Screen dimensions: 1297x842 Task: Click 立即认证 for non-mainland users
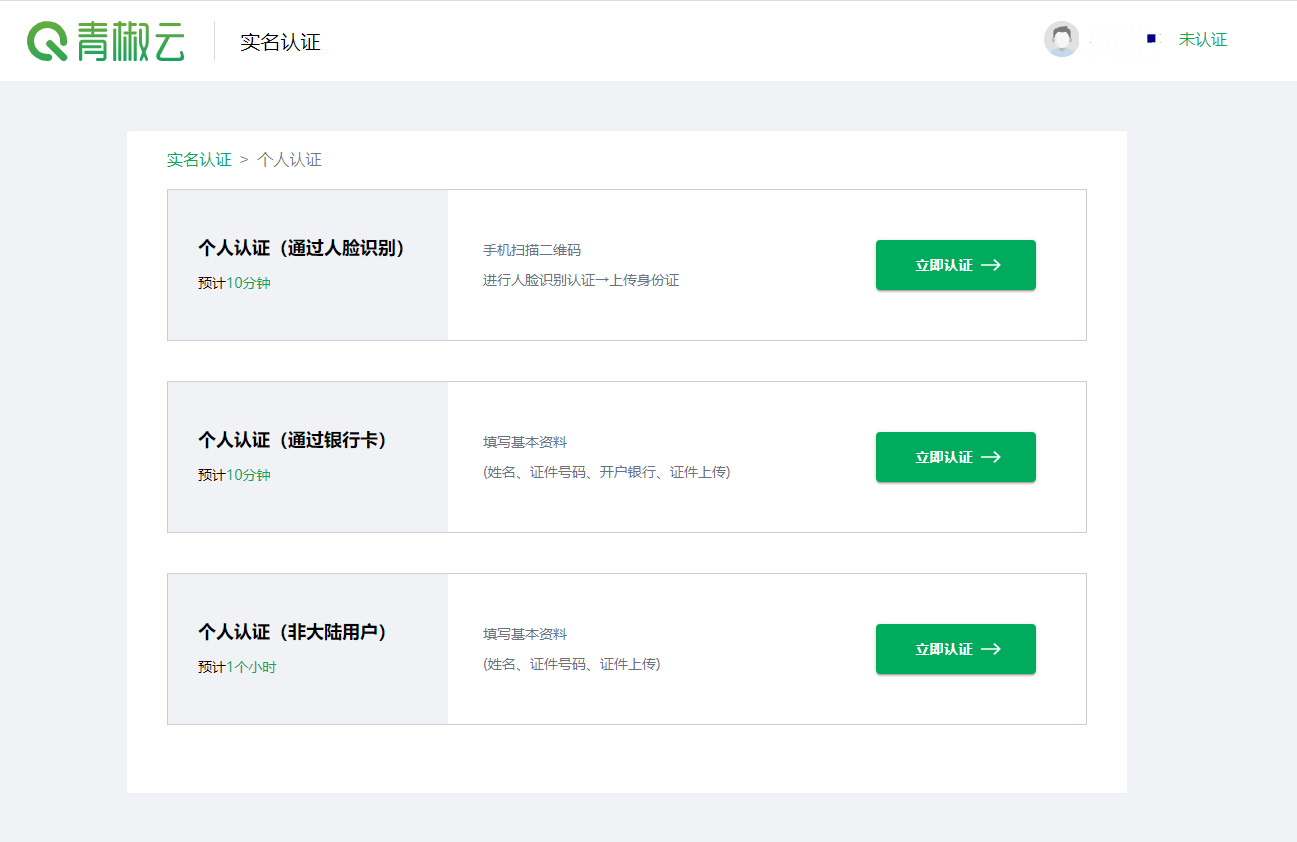[x=955, y=648]
